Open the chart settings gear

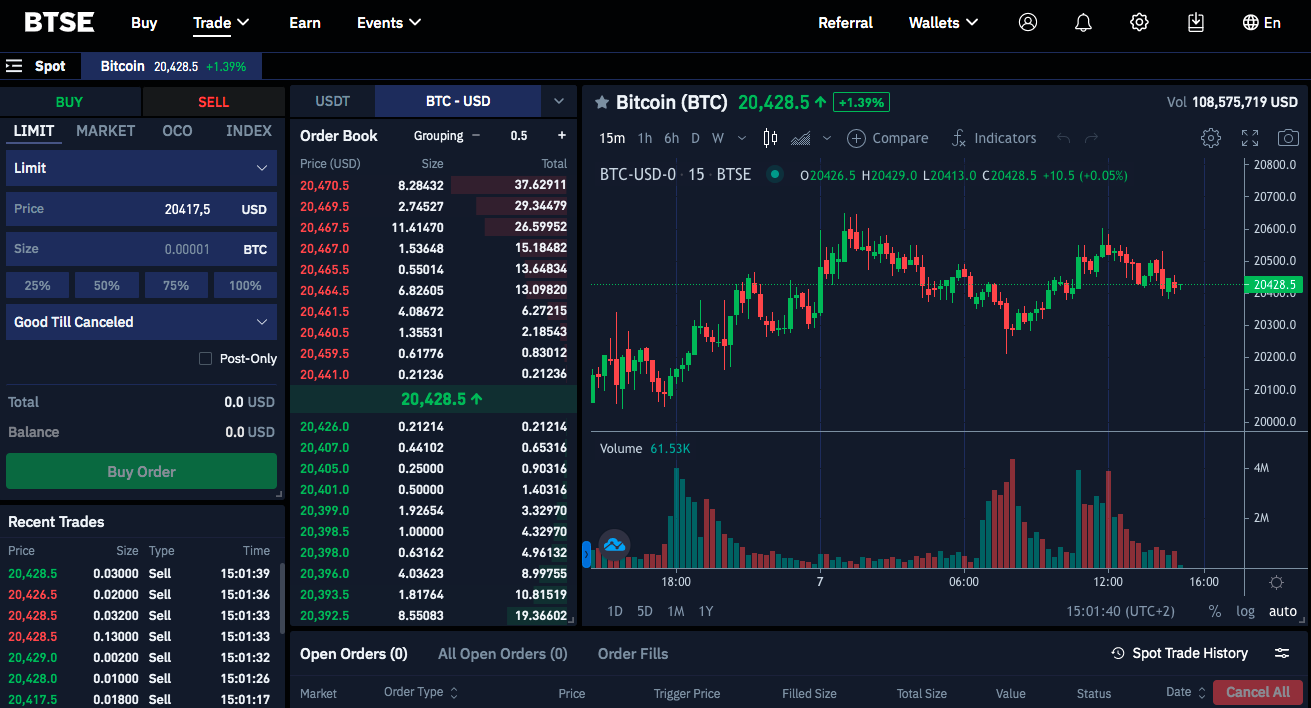tap(1211, 138)
